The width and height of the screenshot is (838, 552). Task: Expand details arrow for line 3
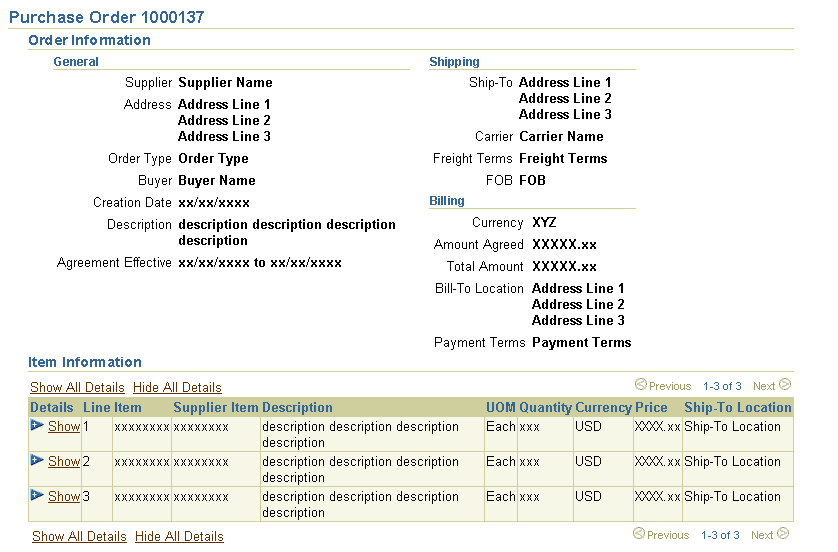pyautogui.click(x=37, y=495)
